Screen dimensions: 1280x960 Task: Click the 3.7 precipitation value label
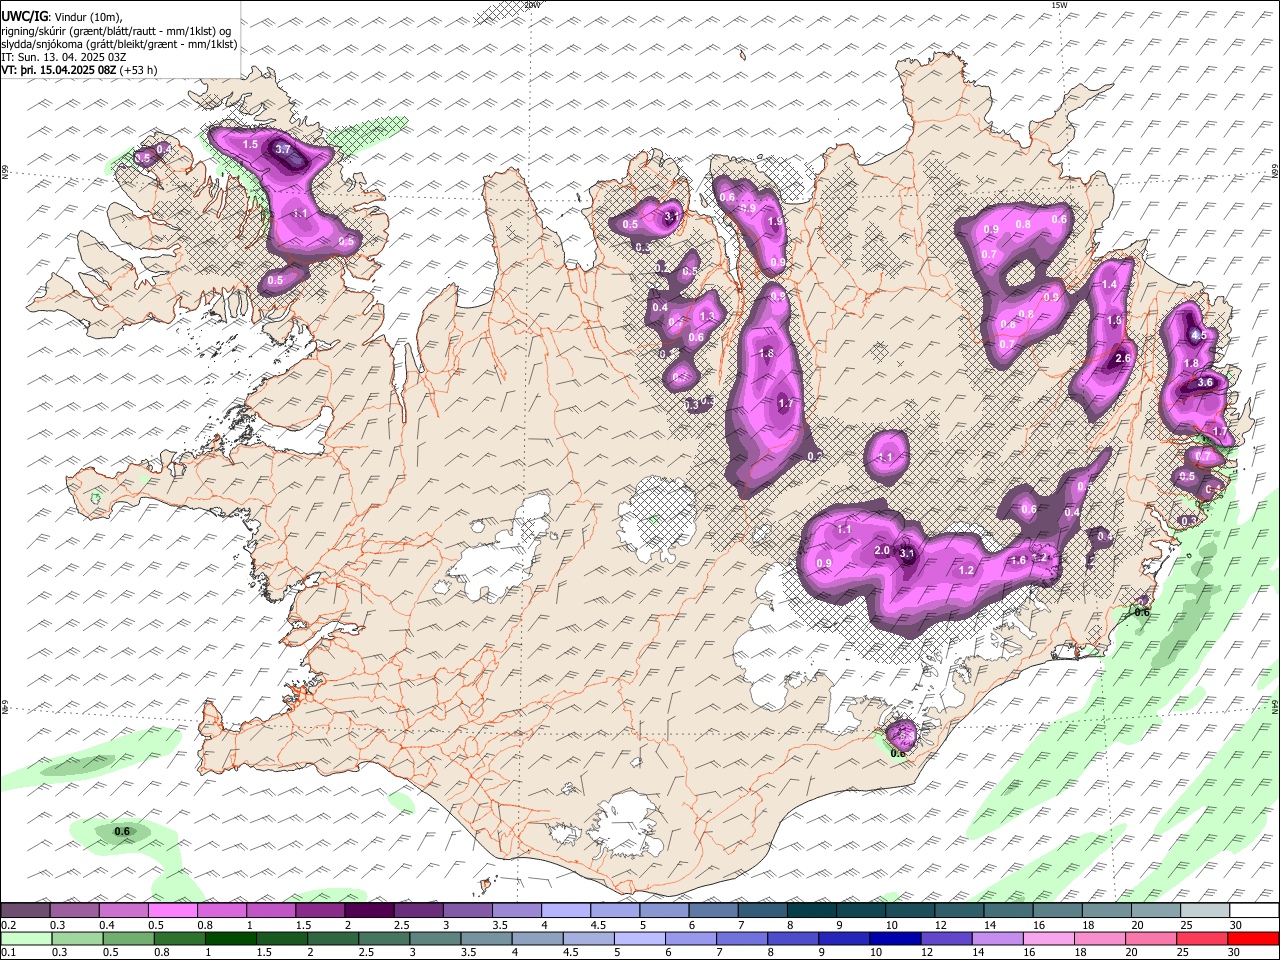pyautogui.click(x=283, y=150)
